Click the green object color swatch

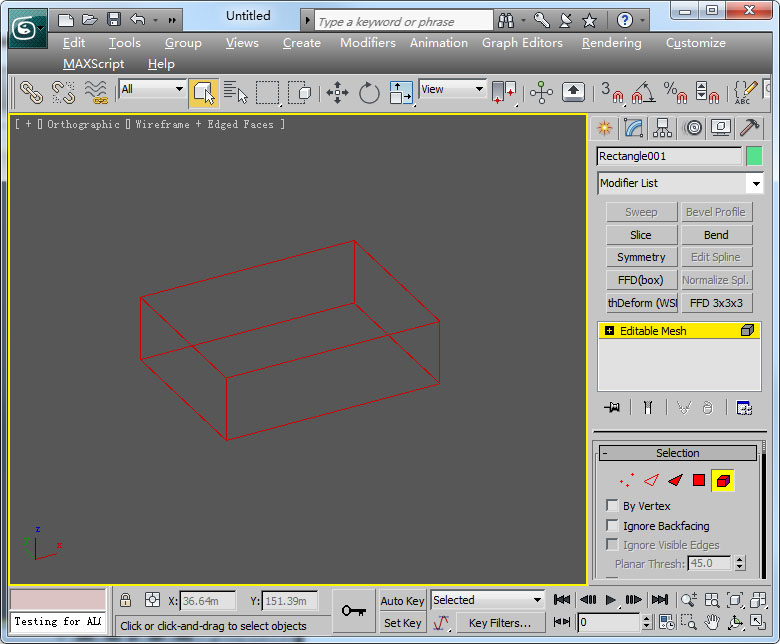click(x=754, y=156)
